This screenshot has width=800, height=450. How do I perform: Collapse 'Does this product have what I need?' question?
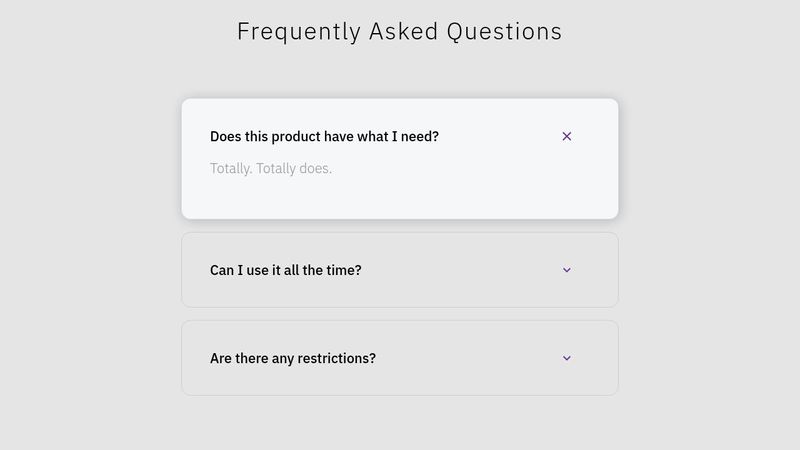[400, 136]
